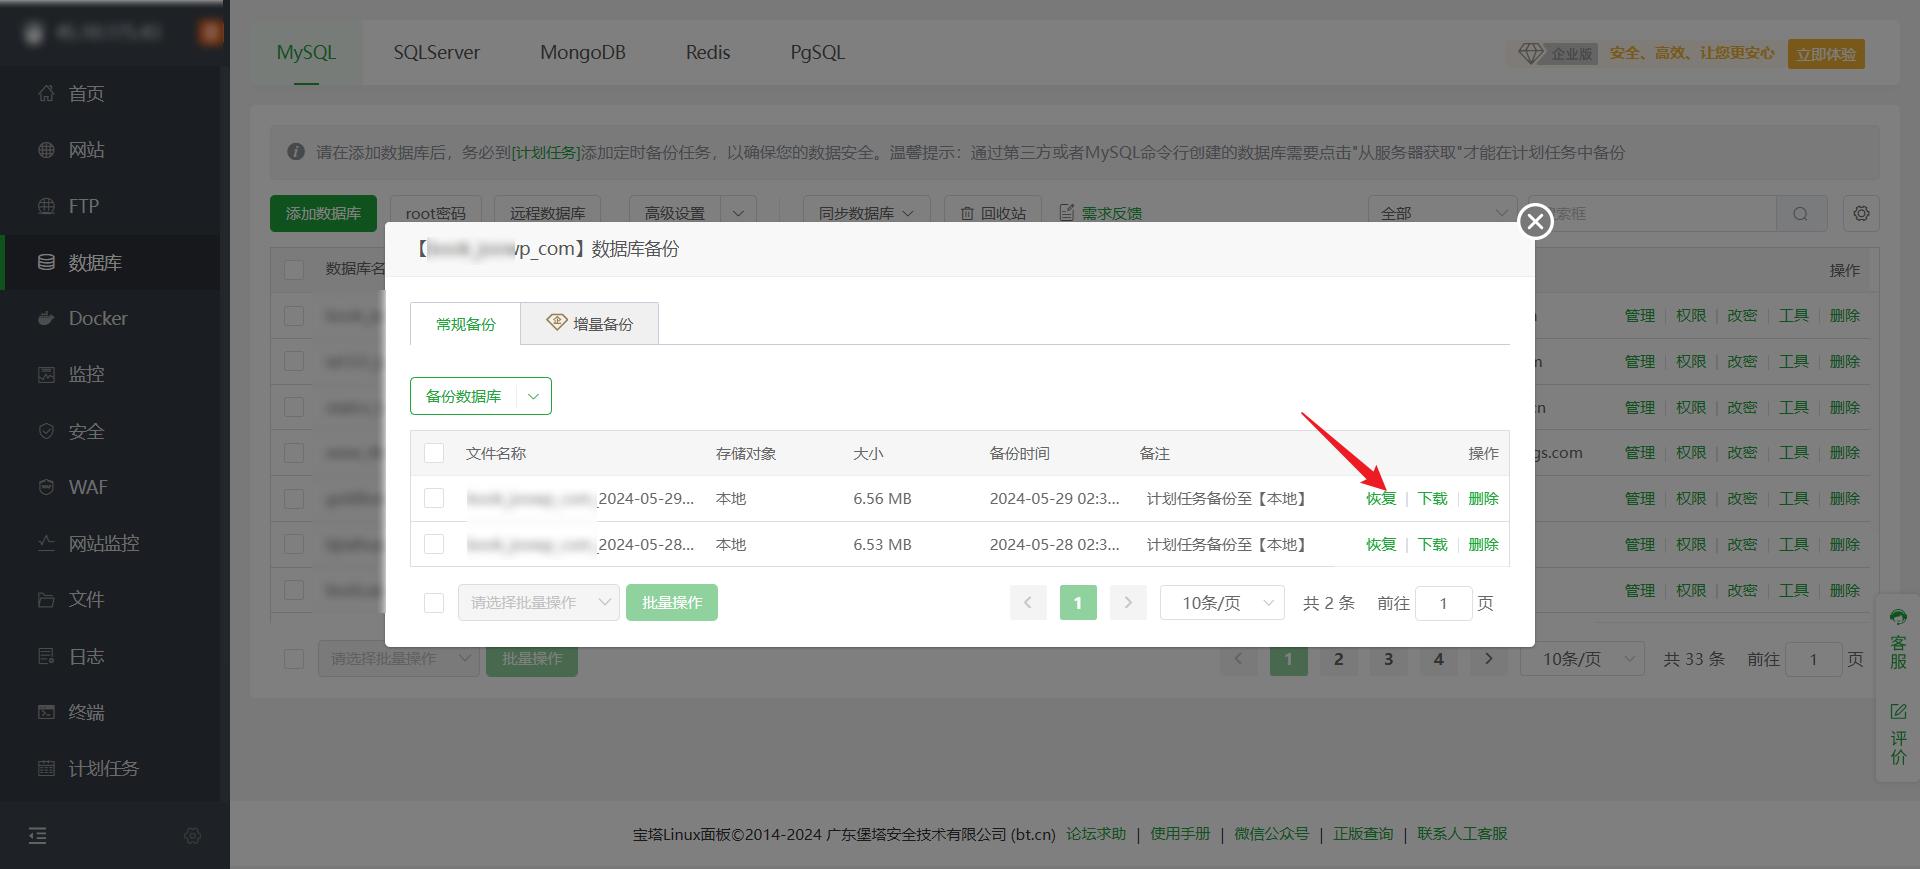This screenshot has height=869, width=1920.
Task: Collapse sidebar using bottom-left menu icon
Action: [x=38, y=836]
